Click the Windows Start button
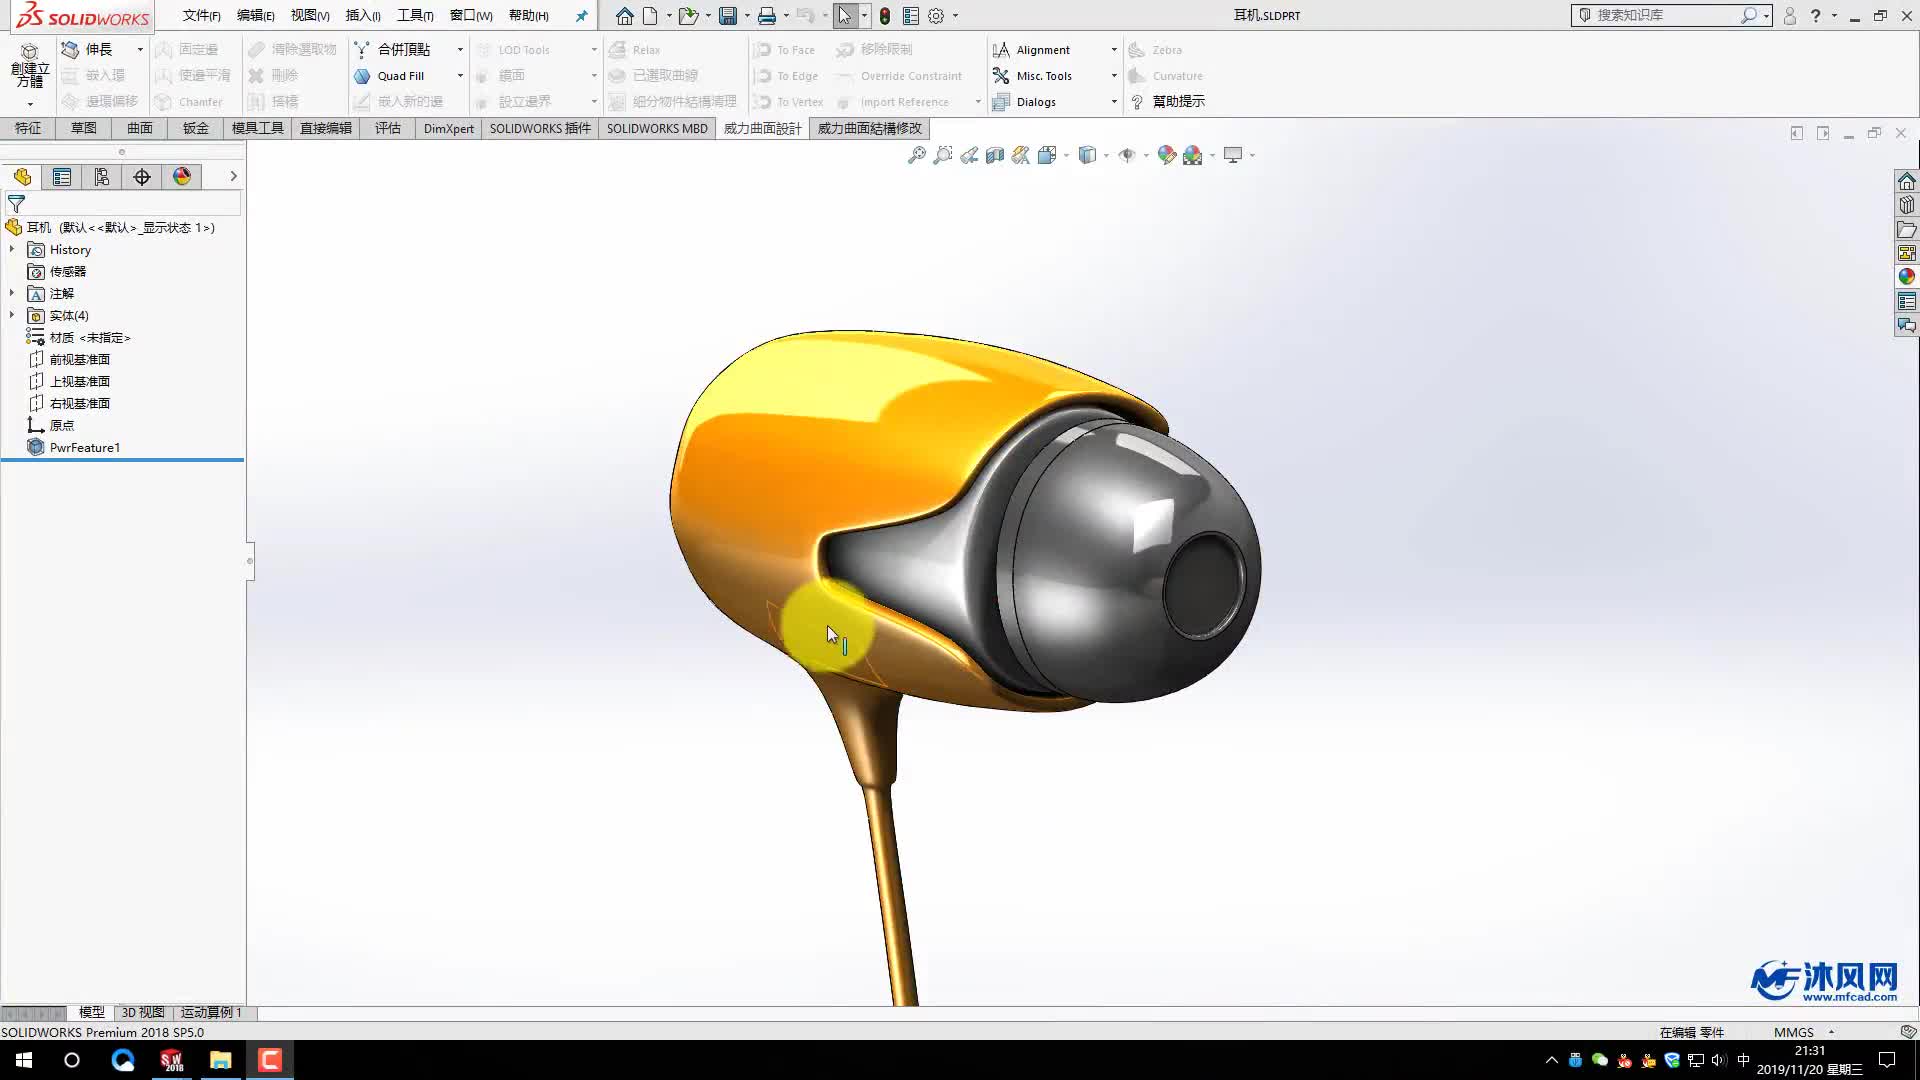The width and height of the screenshot is (1920, 1080). coord(24,1060)
